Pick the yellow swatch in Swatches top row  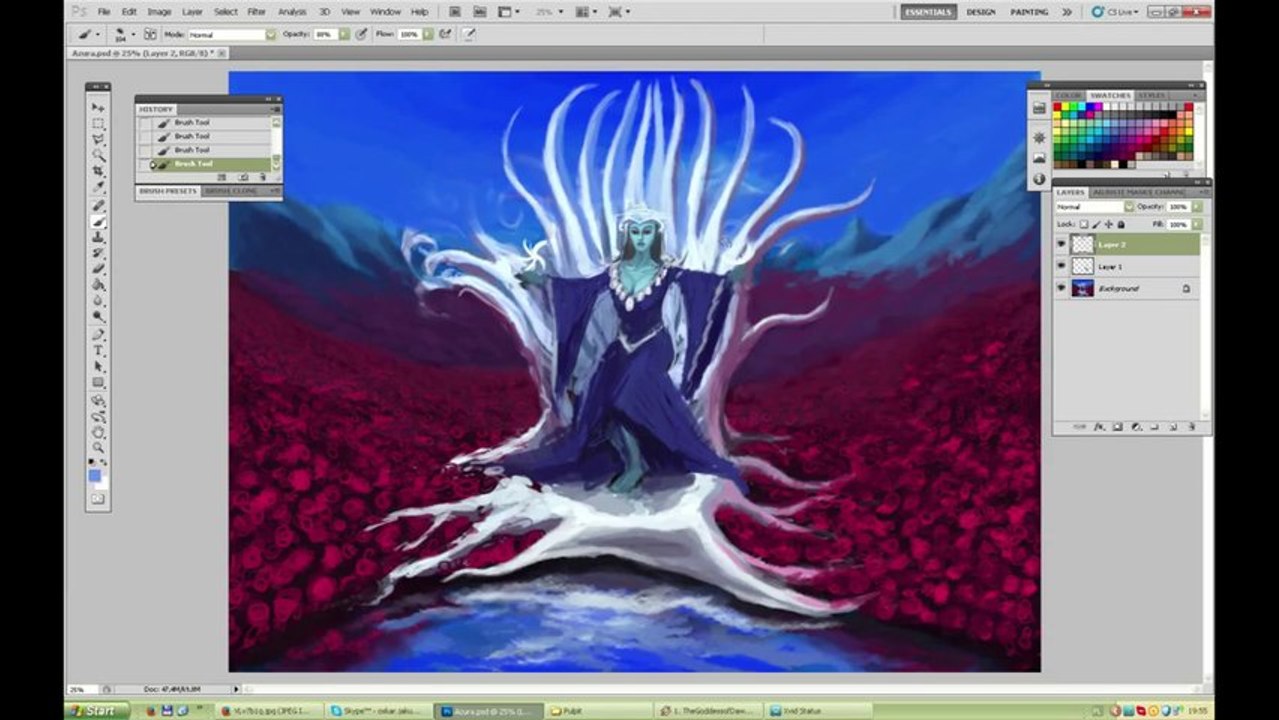point(1065,106)
